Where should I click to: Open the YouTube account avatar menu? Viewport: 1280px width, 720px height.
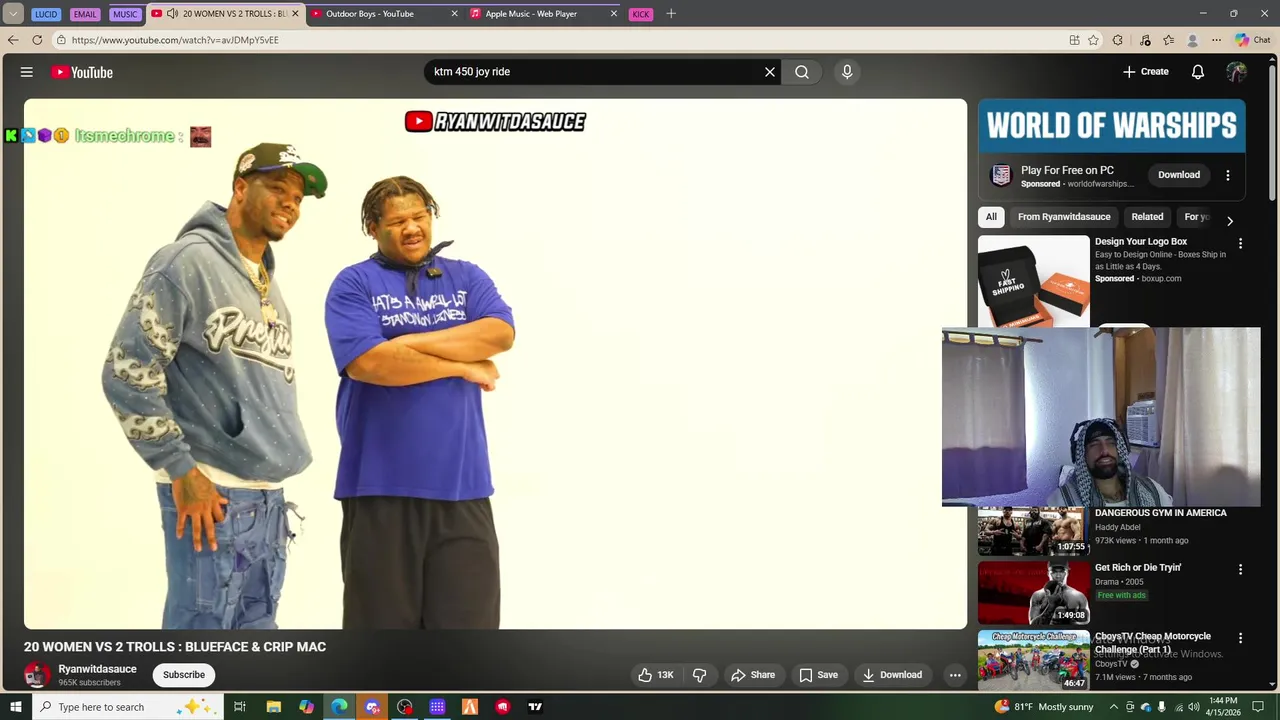click(x=1237, y=72)
